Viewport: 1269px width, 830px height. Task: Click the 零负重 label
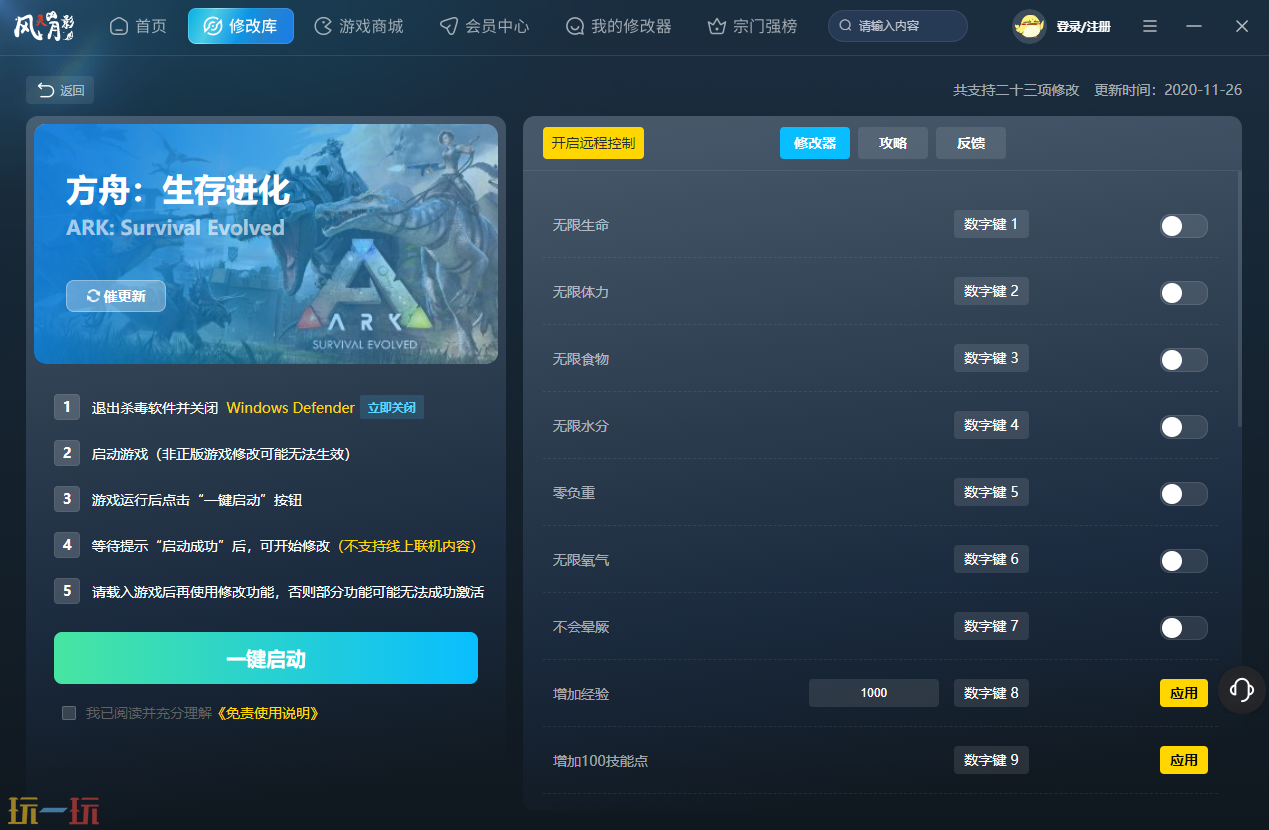point(574,493)
